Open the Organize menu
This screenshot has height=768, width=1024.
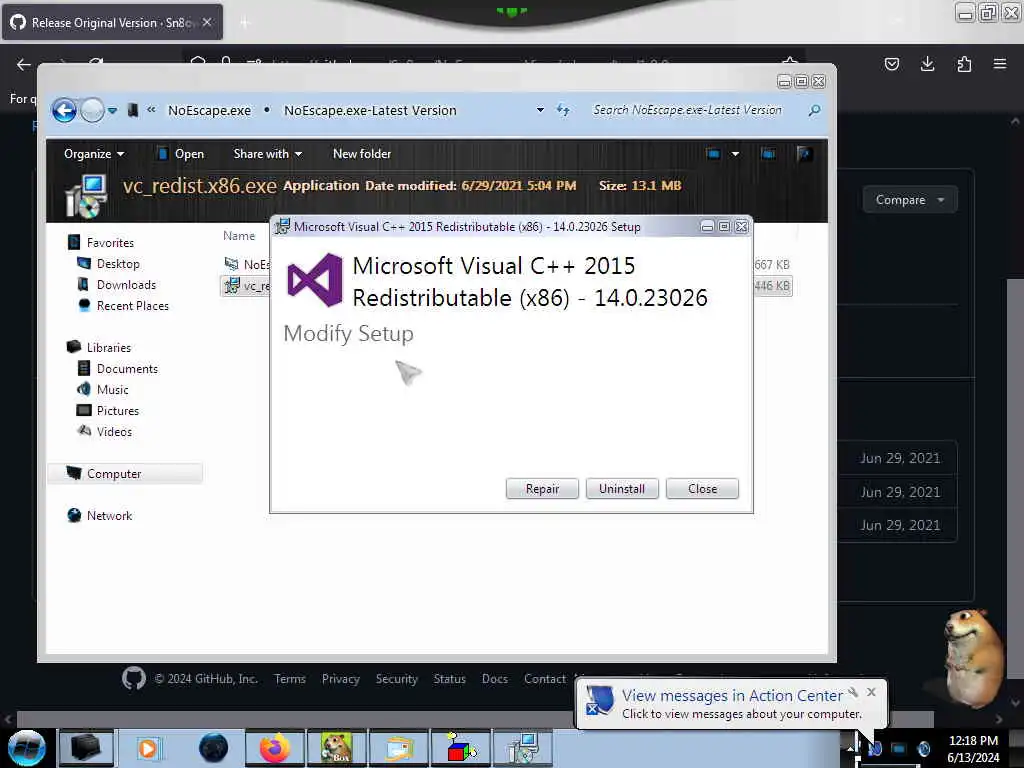(x=94, y=153)
